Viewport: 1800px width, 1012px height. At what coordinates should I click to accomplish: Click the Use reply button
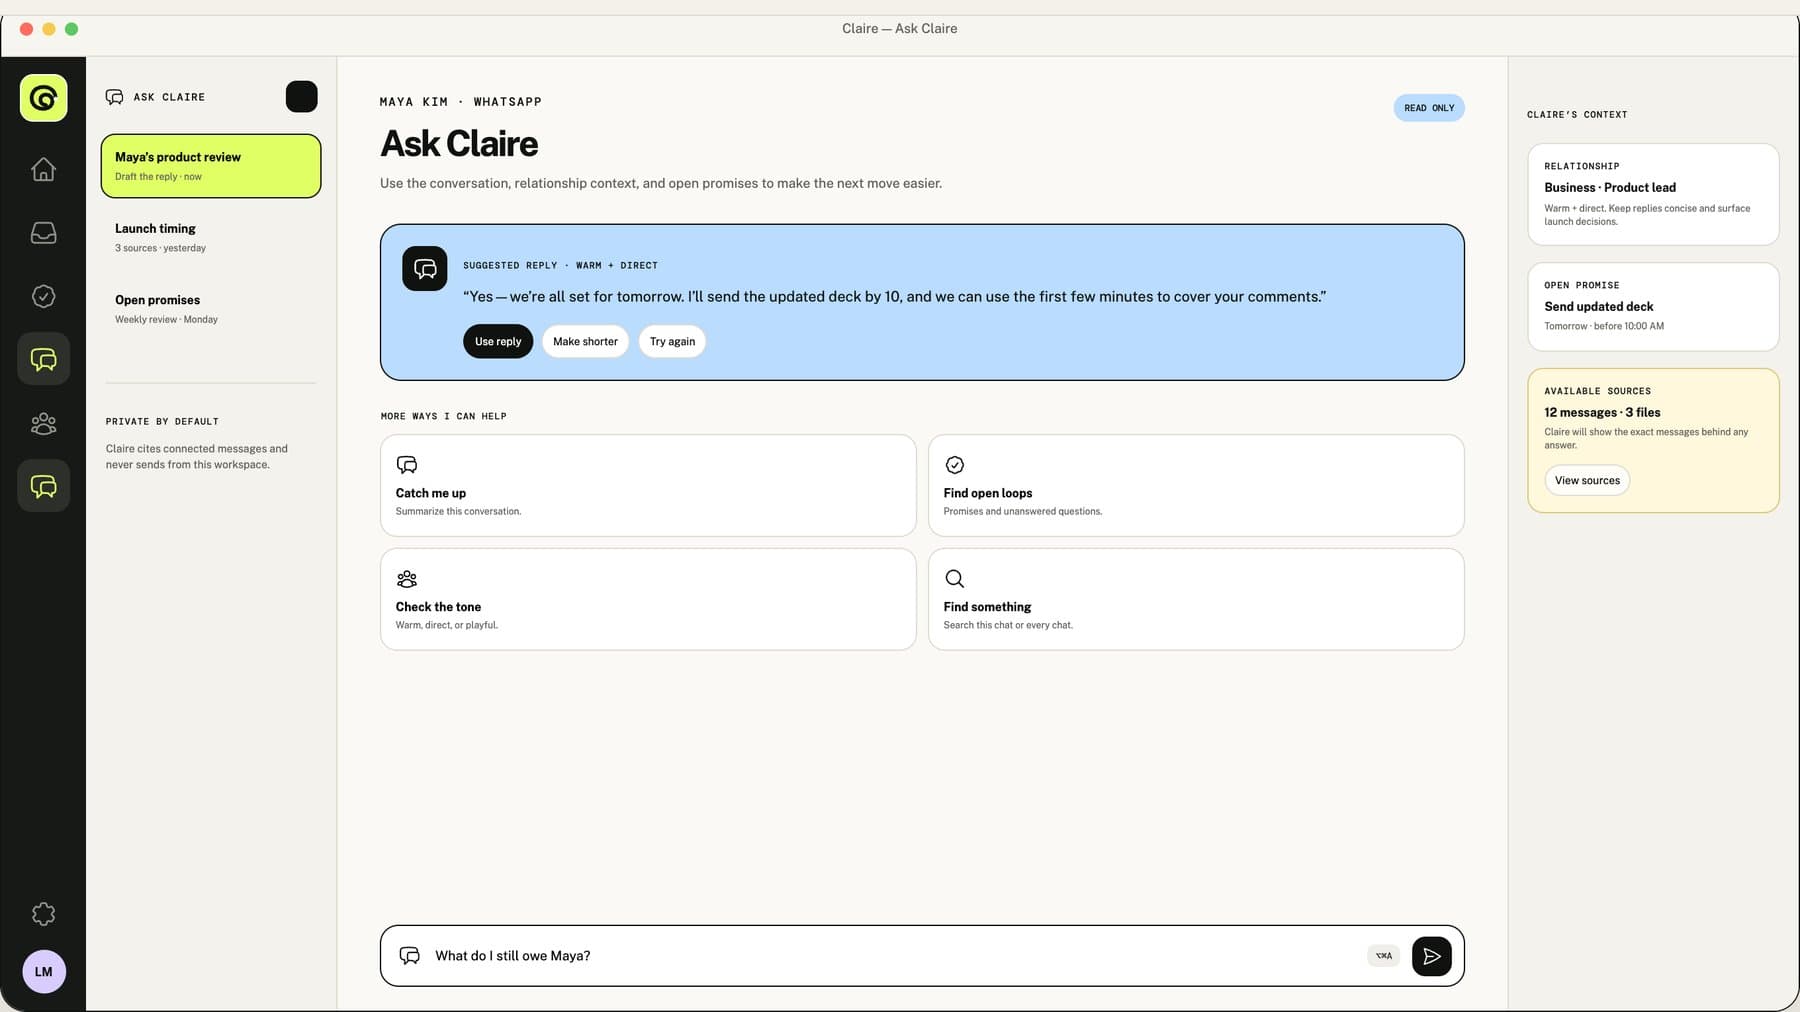click(x=498, y=341)
